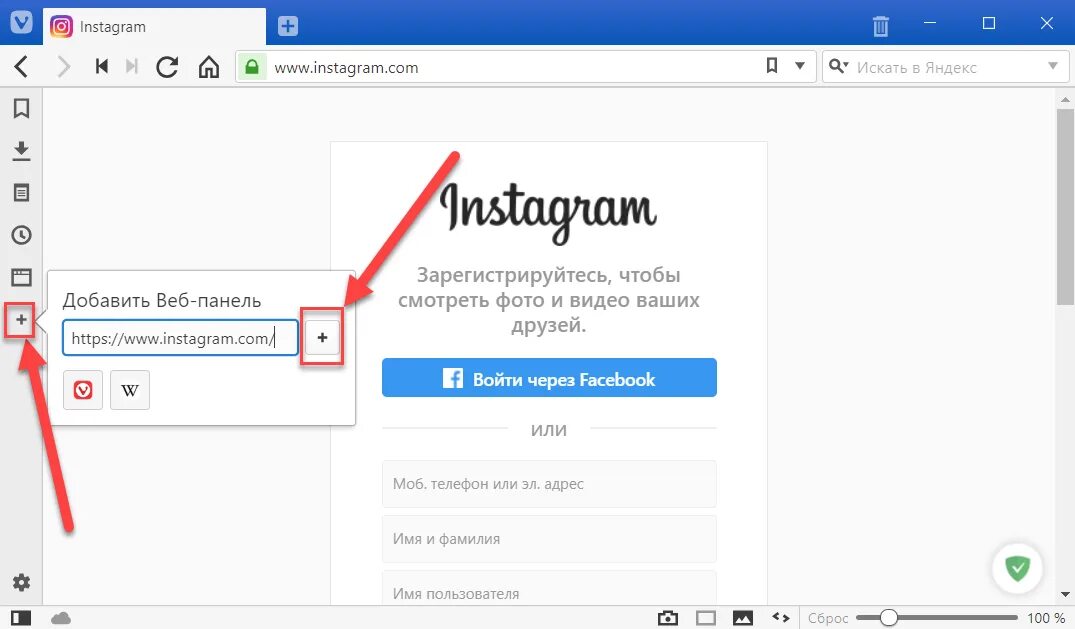Add suggested Wikipedia web panel
Image resolution: width=1075 pixels, height=629 pixels.
click(130, 390)
